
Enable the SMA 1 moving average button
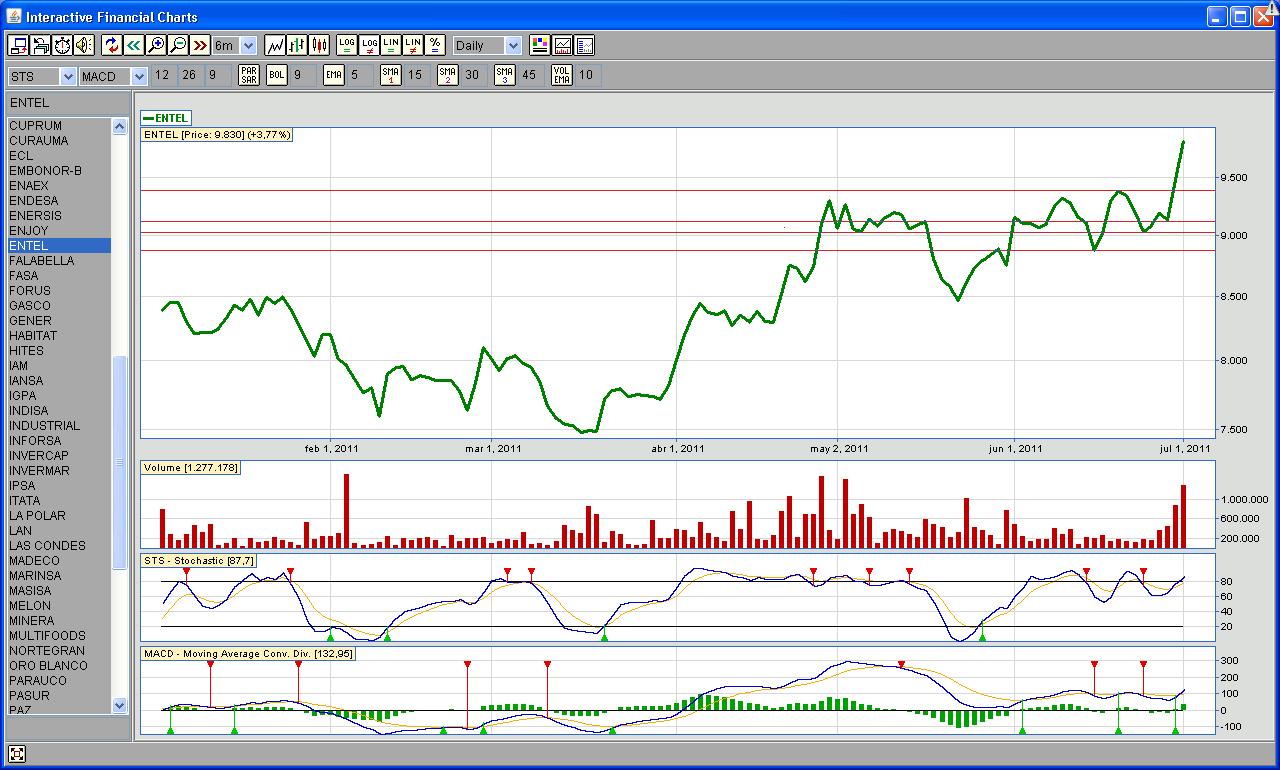pos(391,75)
